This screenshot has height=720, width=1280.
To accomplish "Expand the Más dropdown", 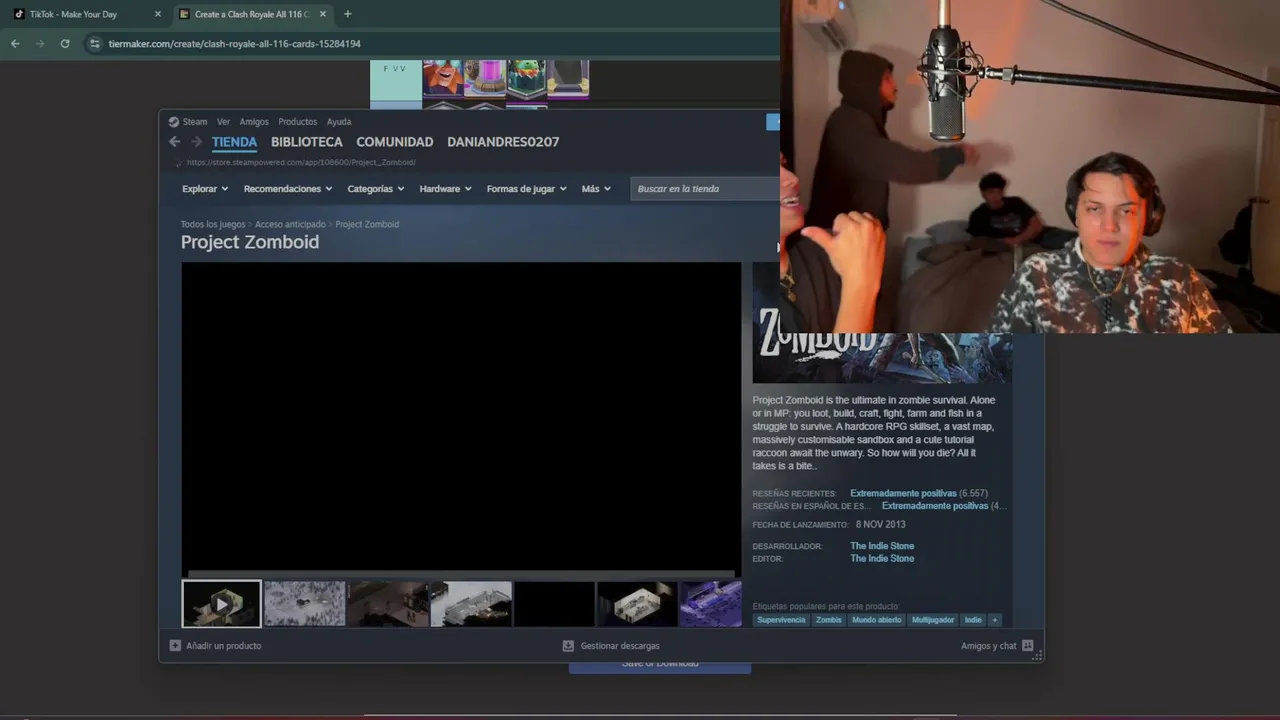I will (x=596, y=189).
